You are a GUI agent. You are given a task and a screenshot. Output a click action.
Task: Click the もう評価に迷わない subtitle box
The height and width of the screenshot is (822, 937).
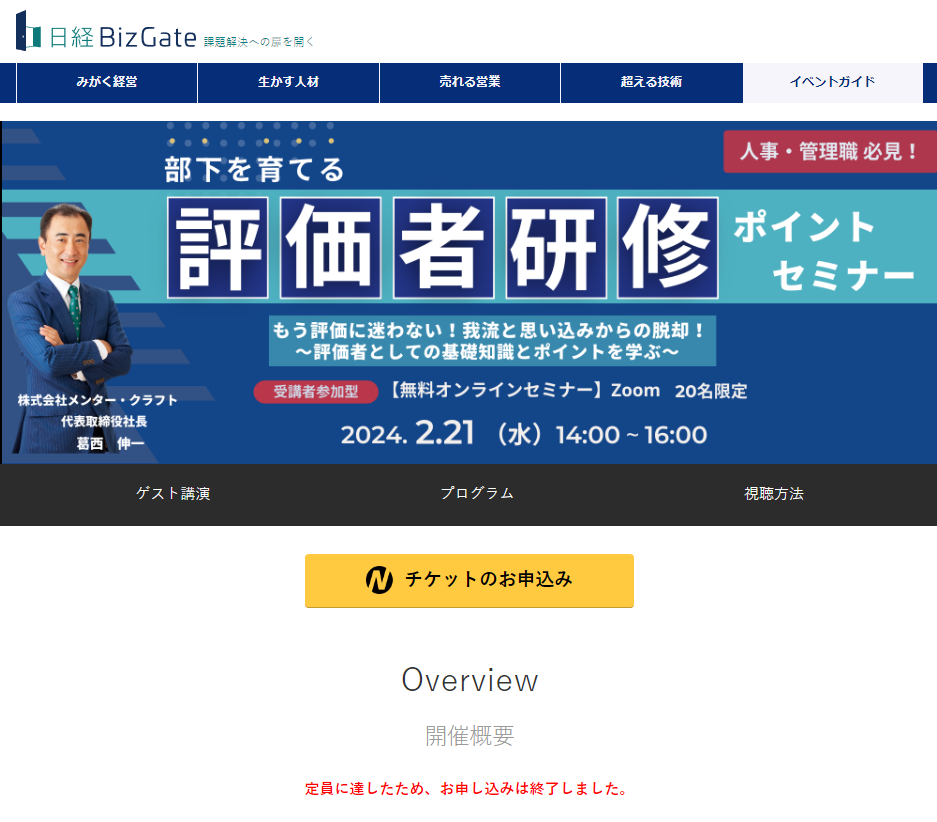coord(492,341)
